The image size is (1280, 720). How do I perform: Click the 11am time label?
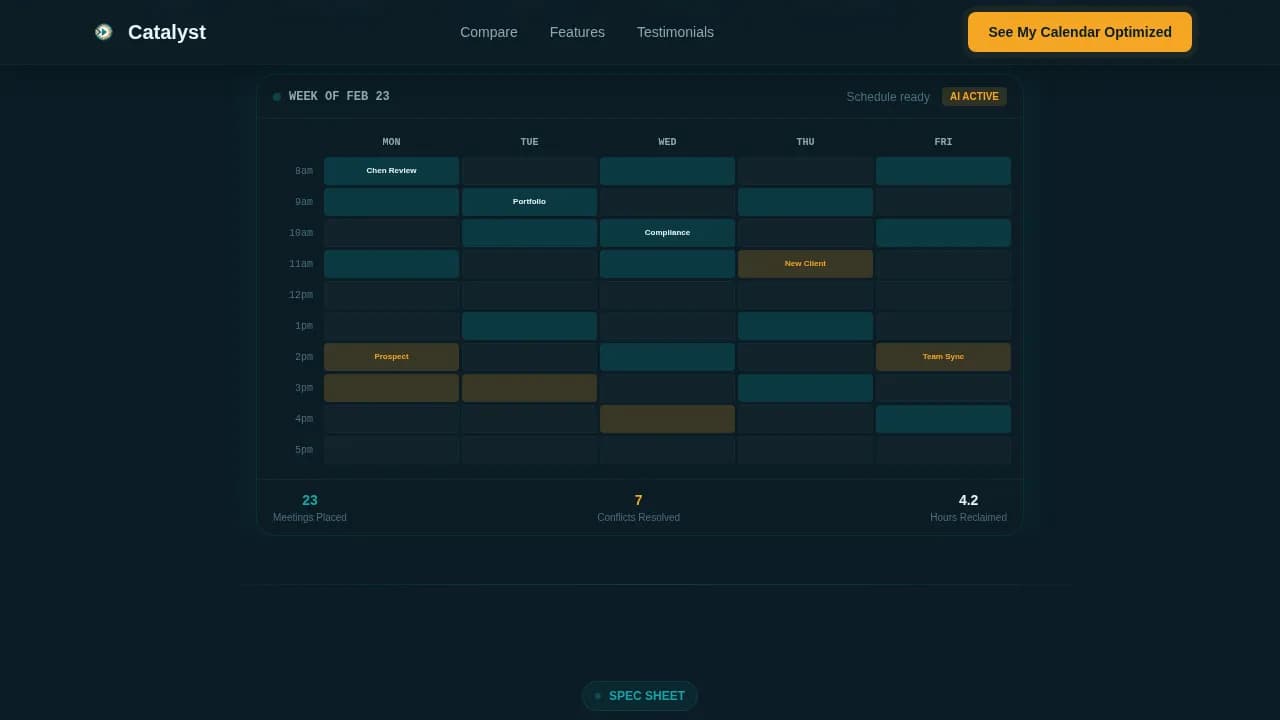click(x=301, y=264)
